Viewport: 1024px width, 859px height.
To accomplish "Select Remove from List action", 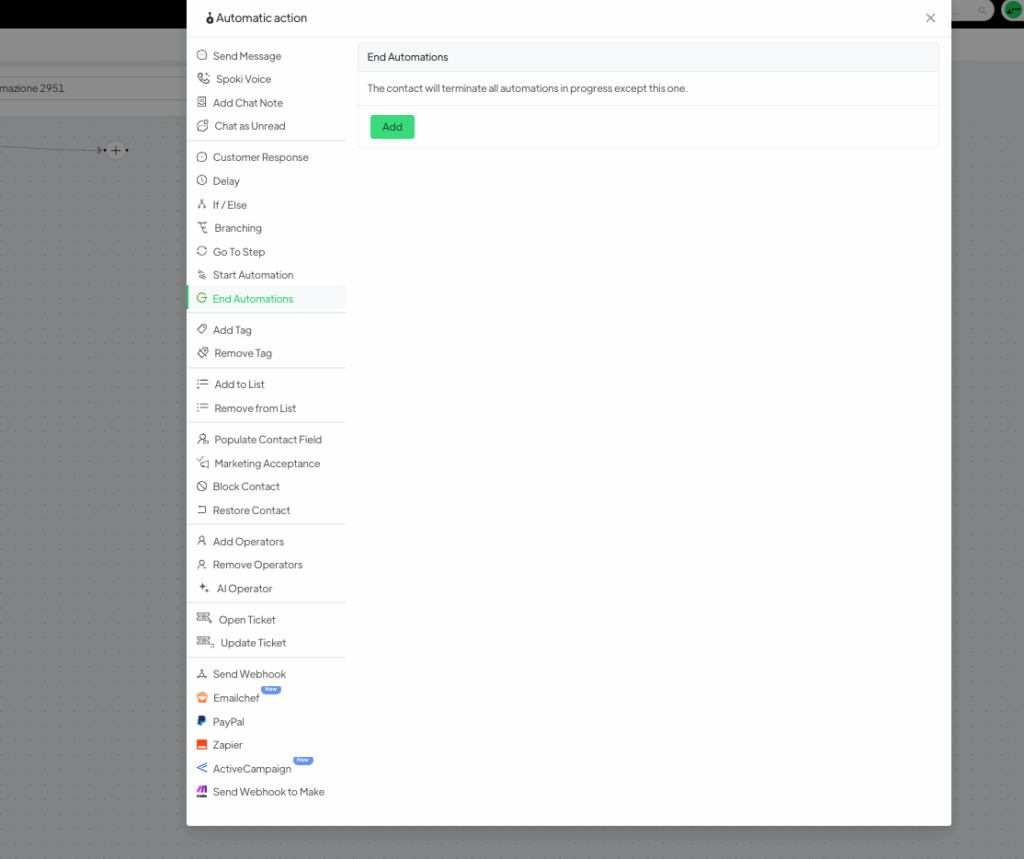I will pos(255,408).
